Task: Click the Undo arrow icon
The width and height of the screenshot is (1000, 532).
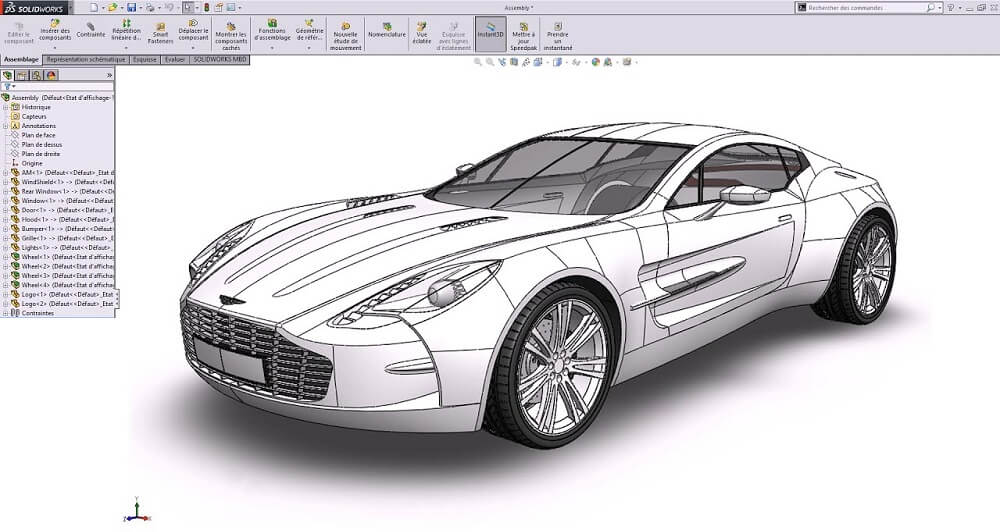Action: (169, 8)
